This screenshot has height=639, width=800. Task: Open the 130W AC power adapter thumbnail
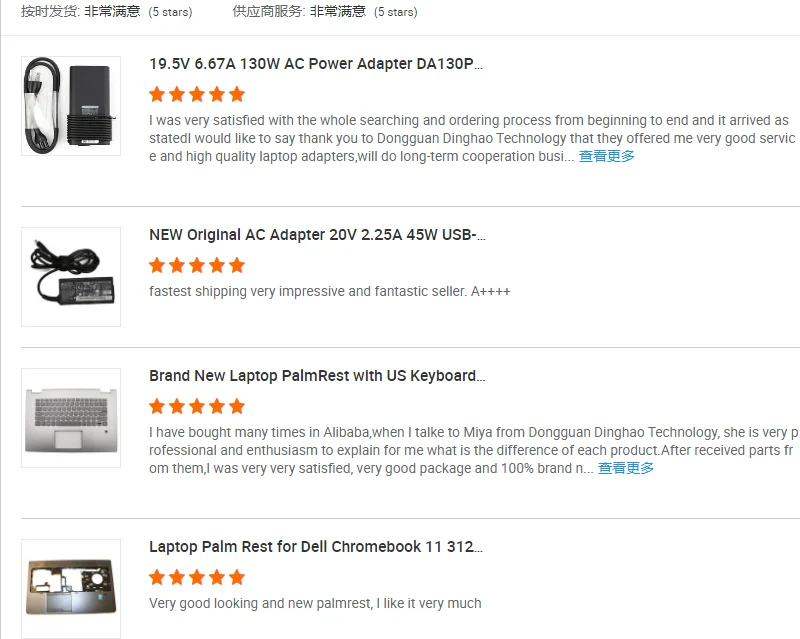click(x=71, y=106)
